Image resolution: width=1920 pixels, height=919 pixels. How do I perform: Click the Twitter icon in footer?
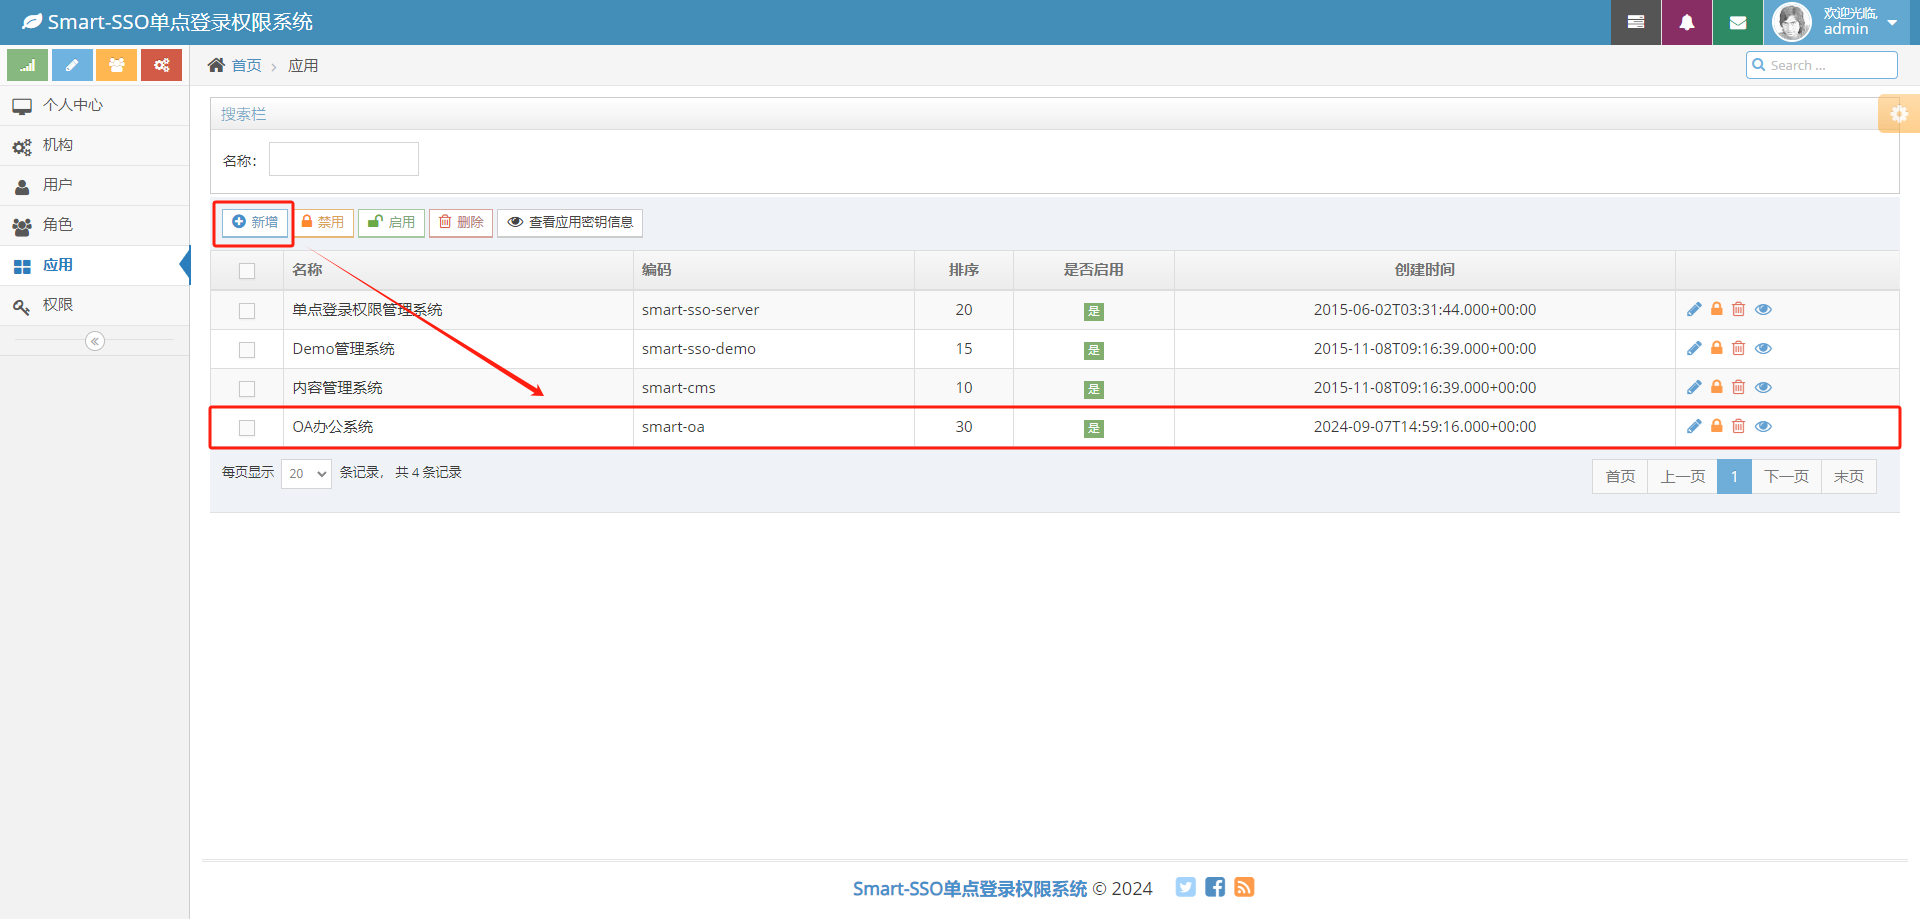1185,887
